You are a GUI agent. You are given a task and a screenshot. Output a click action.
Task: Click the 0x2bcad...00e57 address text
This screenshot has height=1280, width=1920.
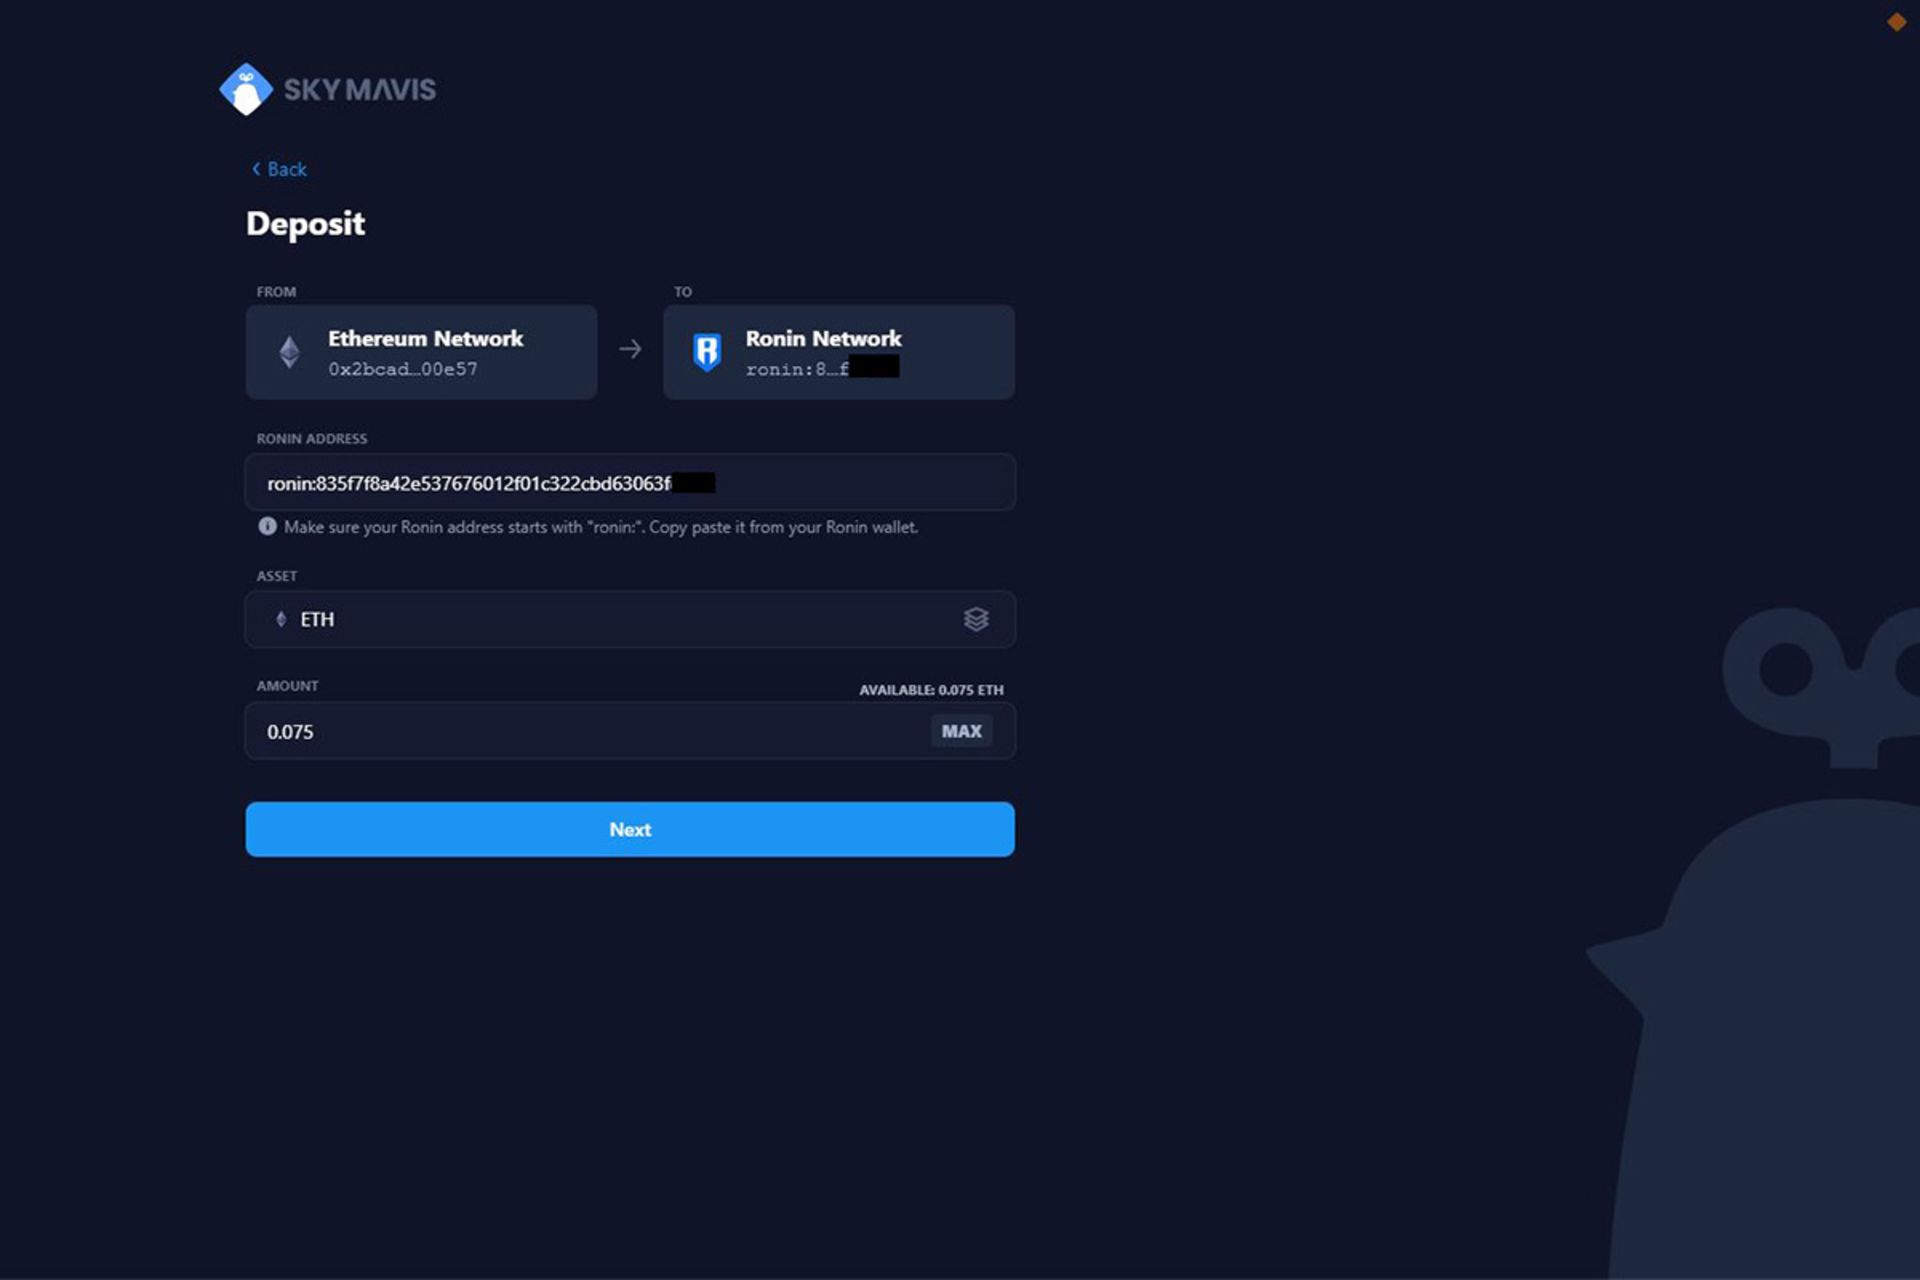403,369
